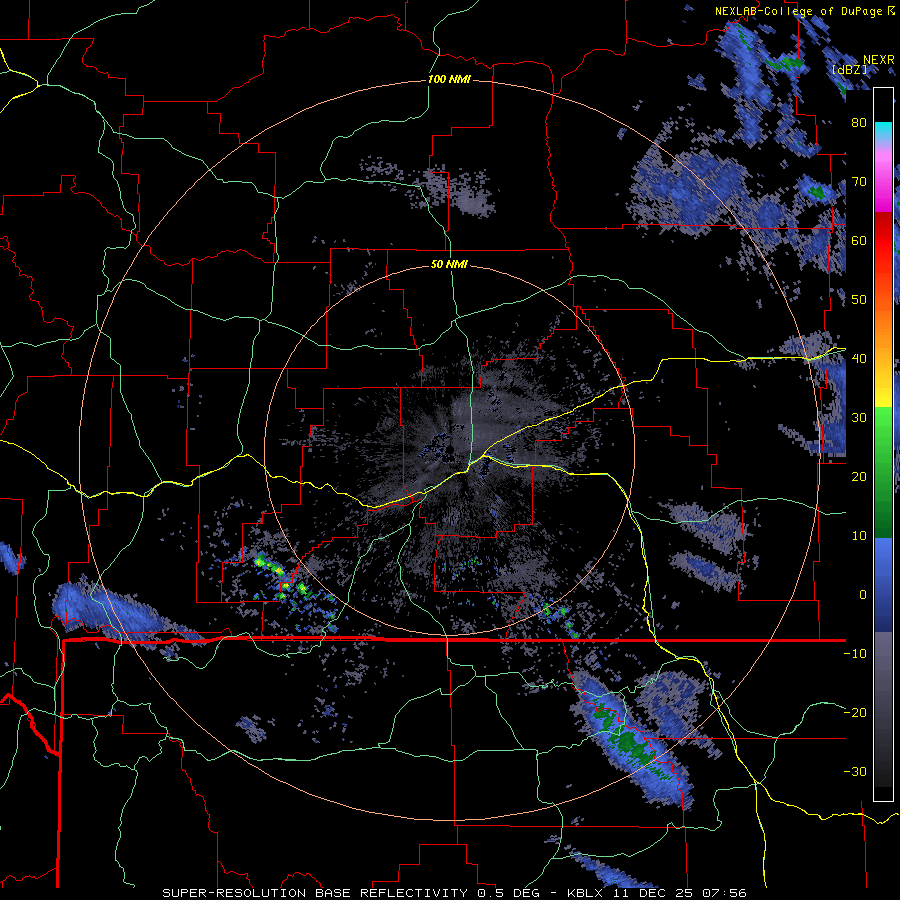Screen dimensions: 900x900
Task: Click the -10 value on dBZ scale
Action: (x=855, y=654)
